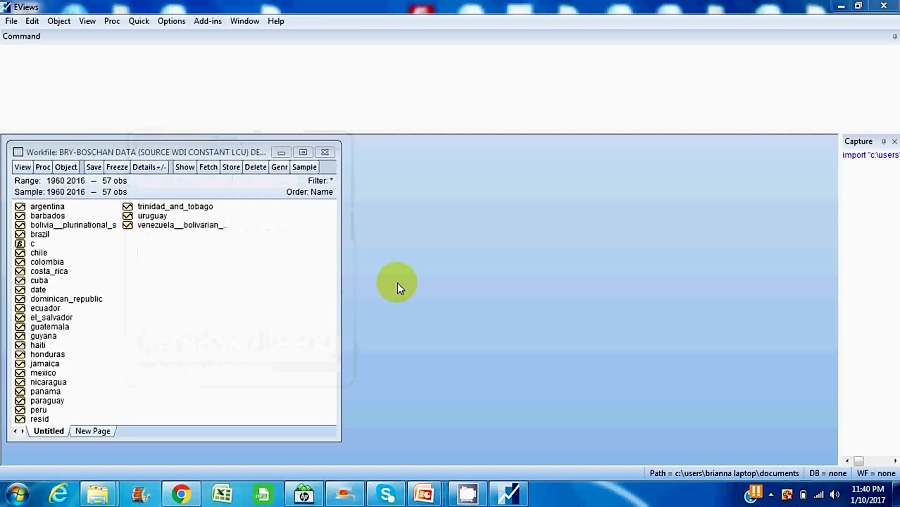This screenshot has width=900, height=507.
Task: Select the uruguay series icon
Action: [x=127, y=216]
